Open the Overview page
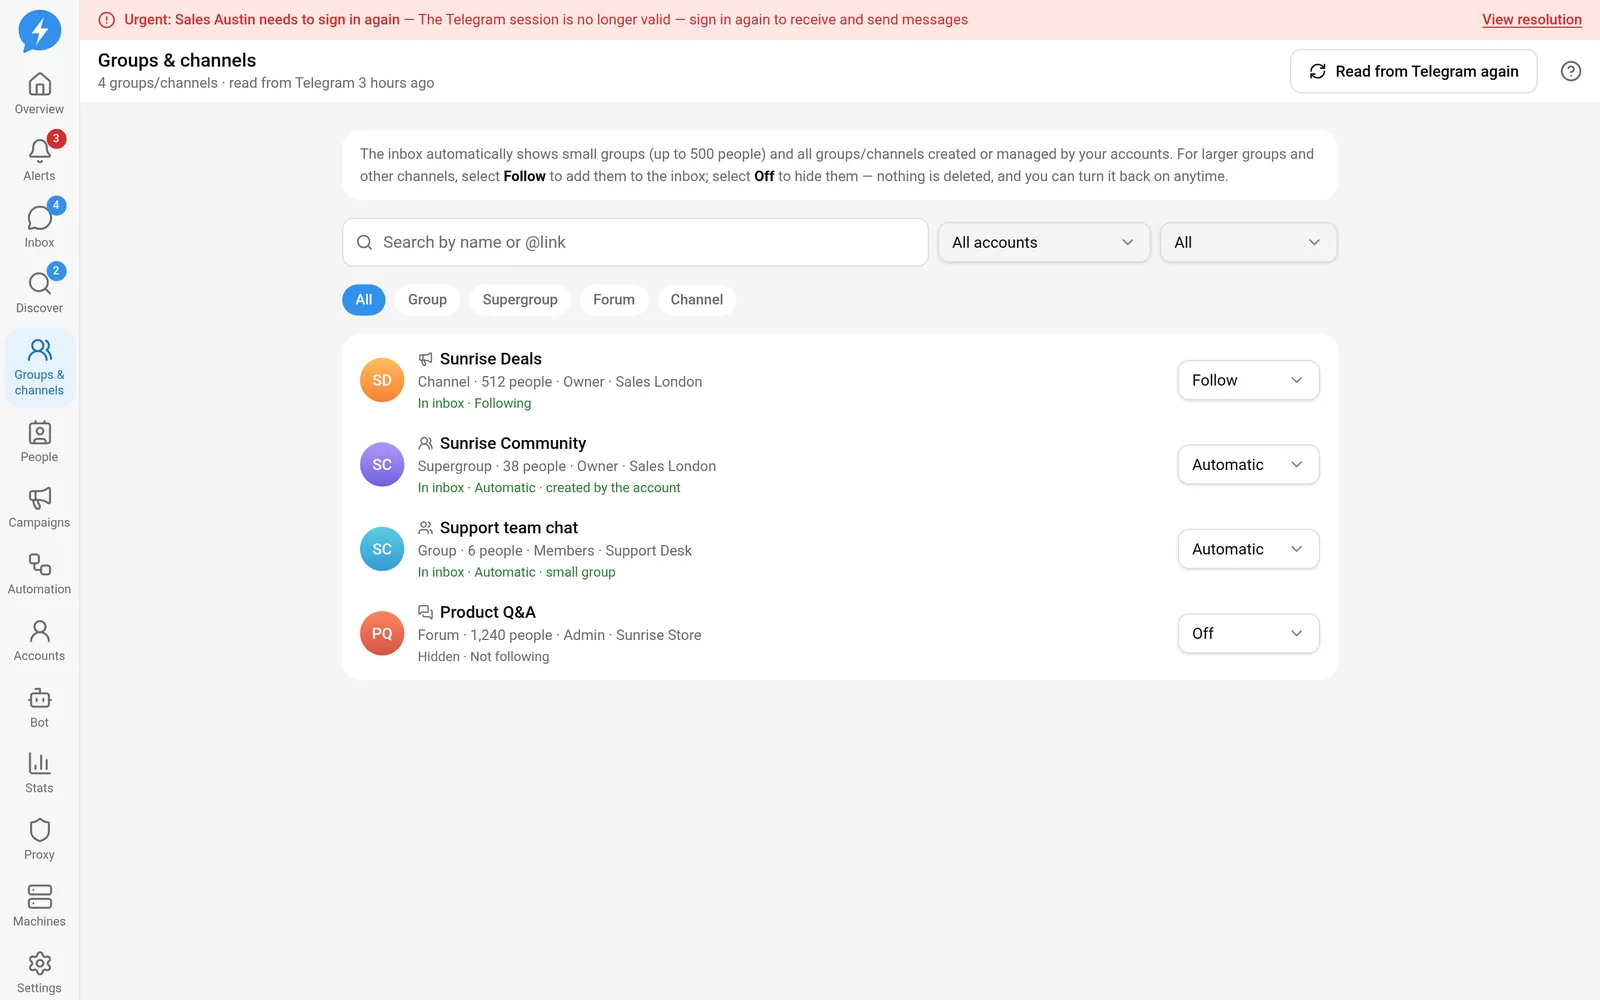The image size is (1600, 1000). [40, 95]
